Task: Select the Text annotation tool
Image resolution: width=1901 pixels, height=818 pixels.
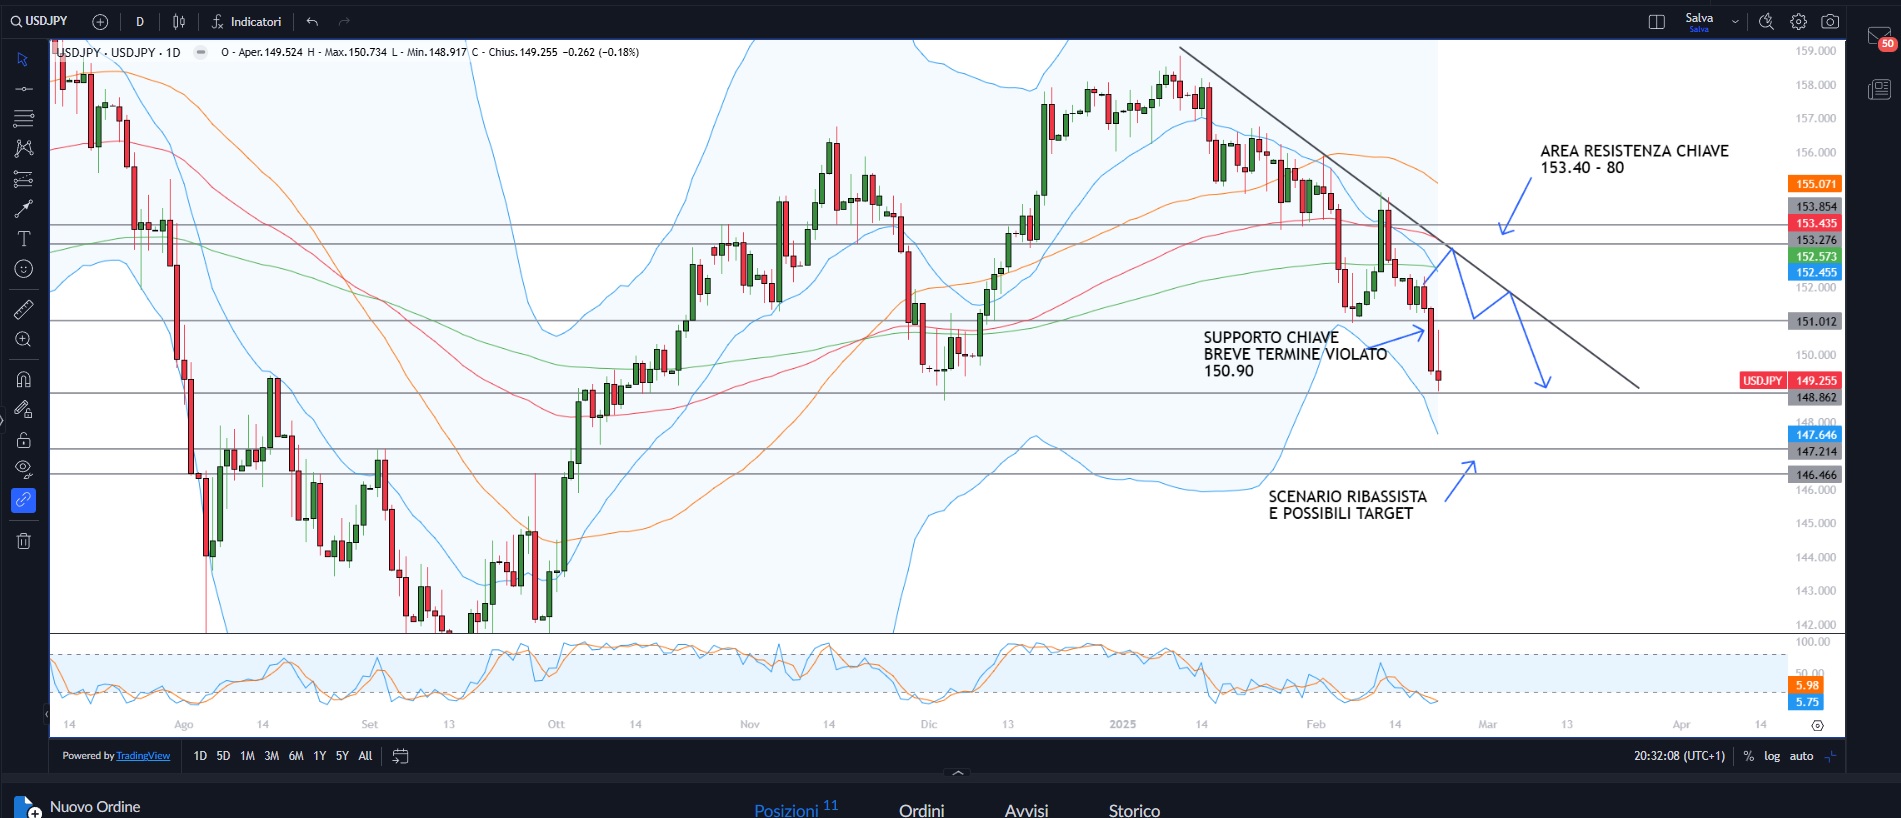Action: 23,239
